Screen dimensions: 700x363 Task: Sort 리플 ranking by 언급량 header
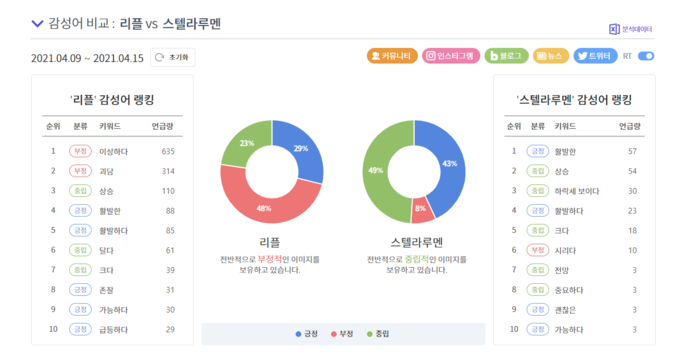[x=162, y=126]
